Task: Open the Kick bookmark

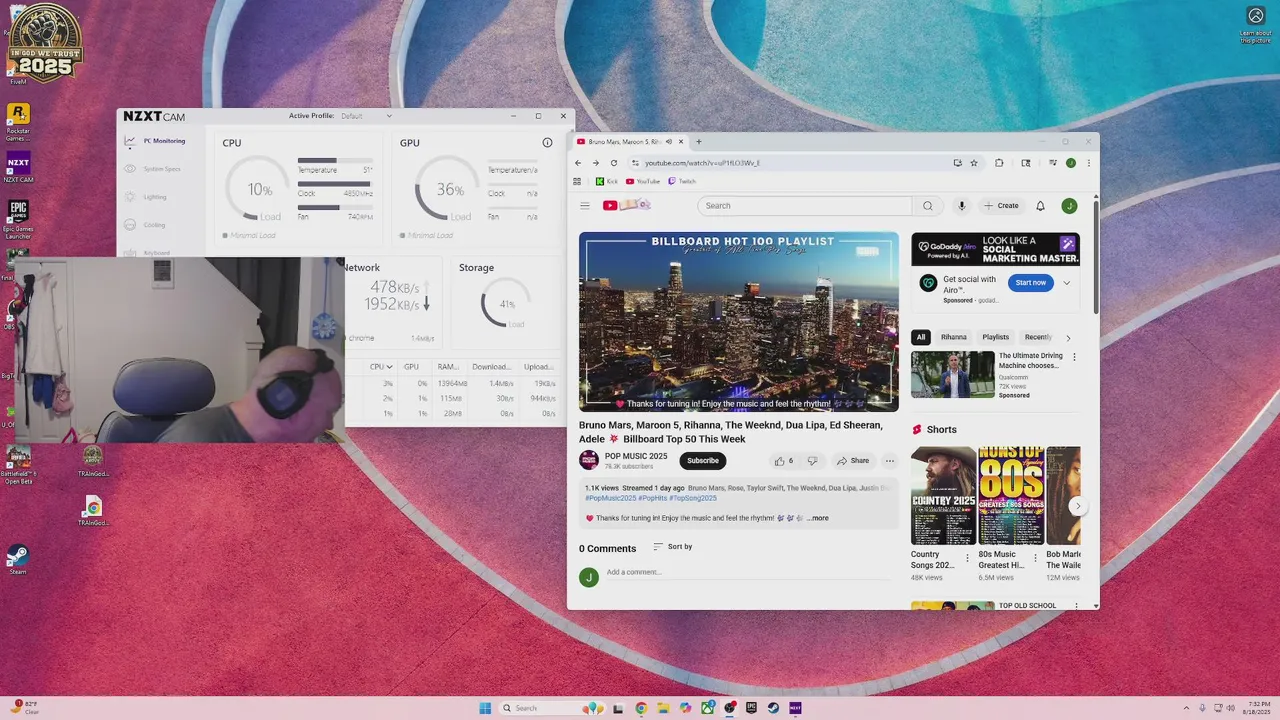Action: 607,182
